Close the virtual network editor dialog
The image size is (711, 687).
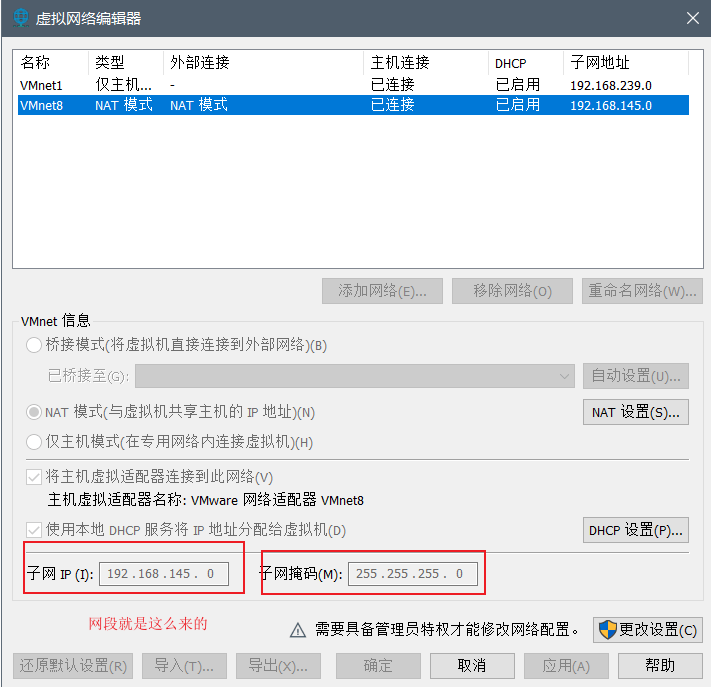coord(692,18)
